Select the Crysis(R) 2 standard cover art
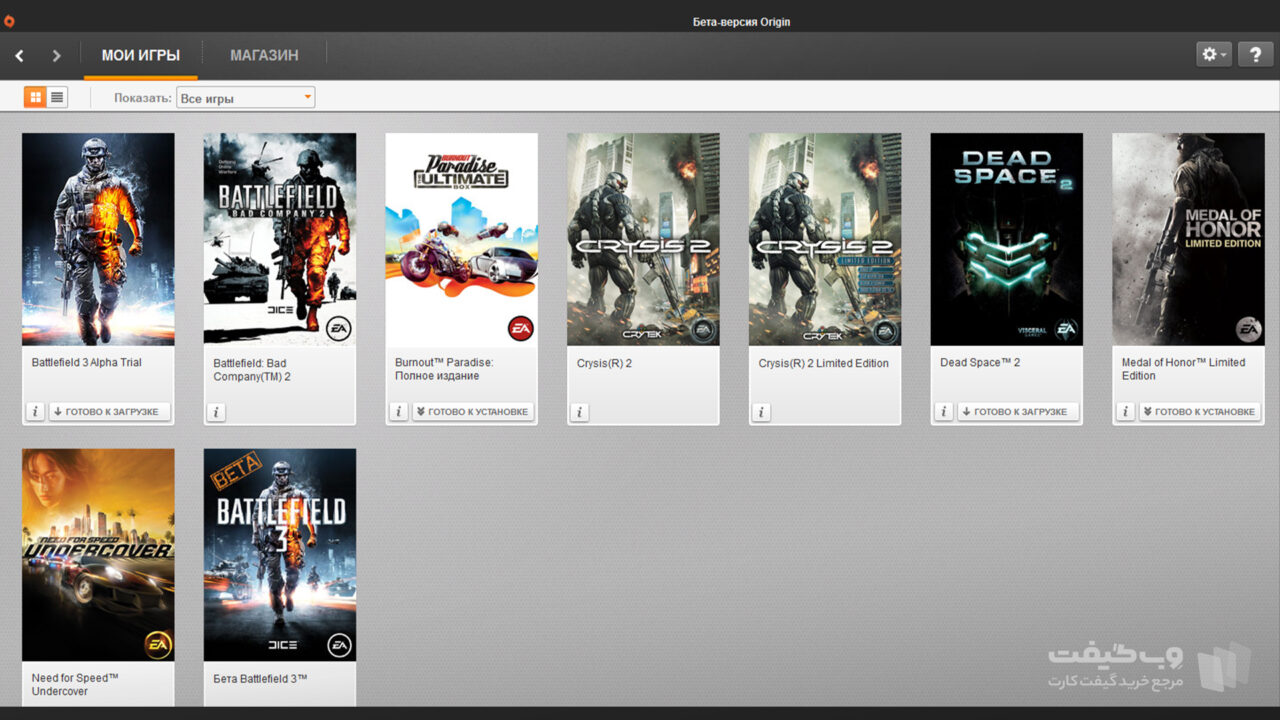The height and width of the screenshot is (720, 1280). (x=643, y=239)
